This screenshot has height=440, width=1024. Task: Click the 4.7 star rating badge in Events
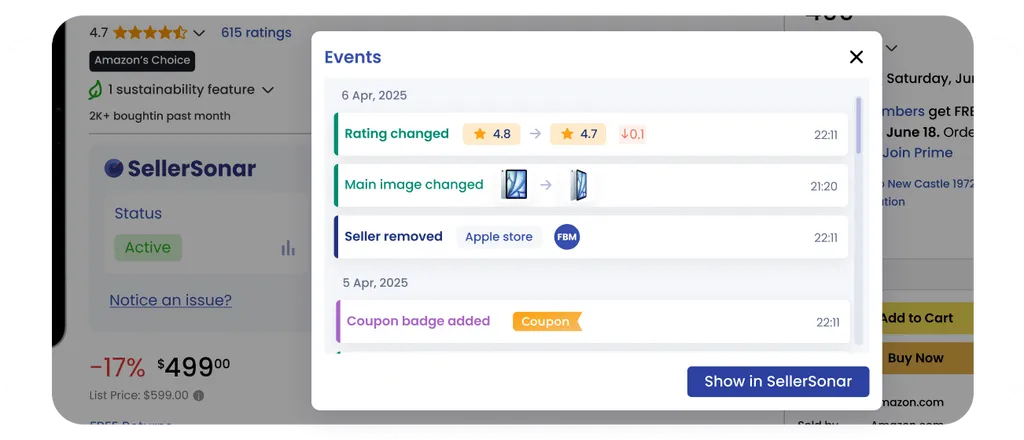click(x=578, y=134)
